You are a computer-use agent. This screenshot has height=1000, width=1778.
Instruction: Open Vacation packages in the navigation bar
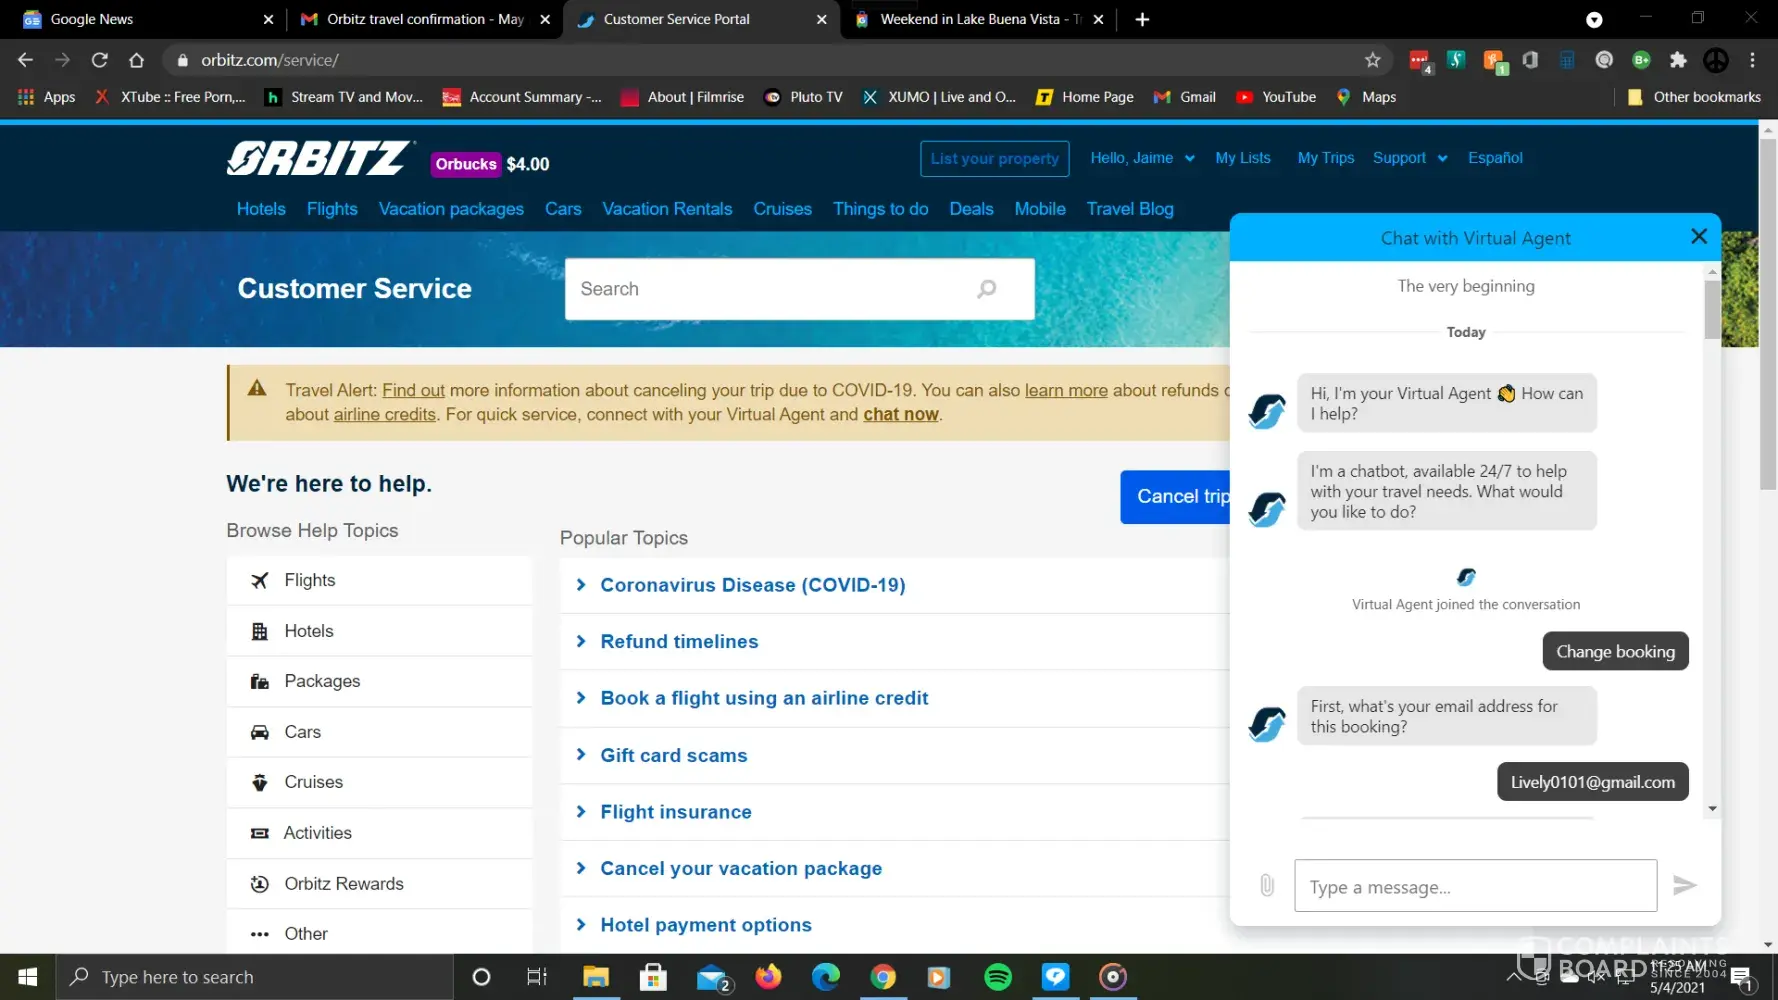(451, 209)
